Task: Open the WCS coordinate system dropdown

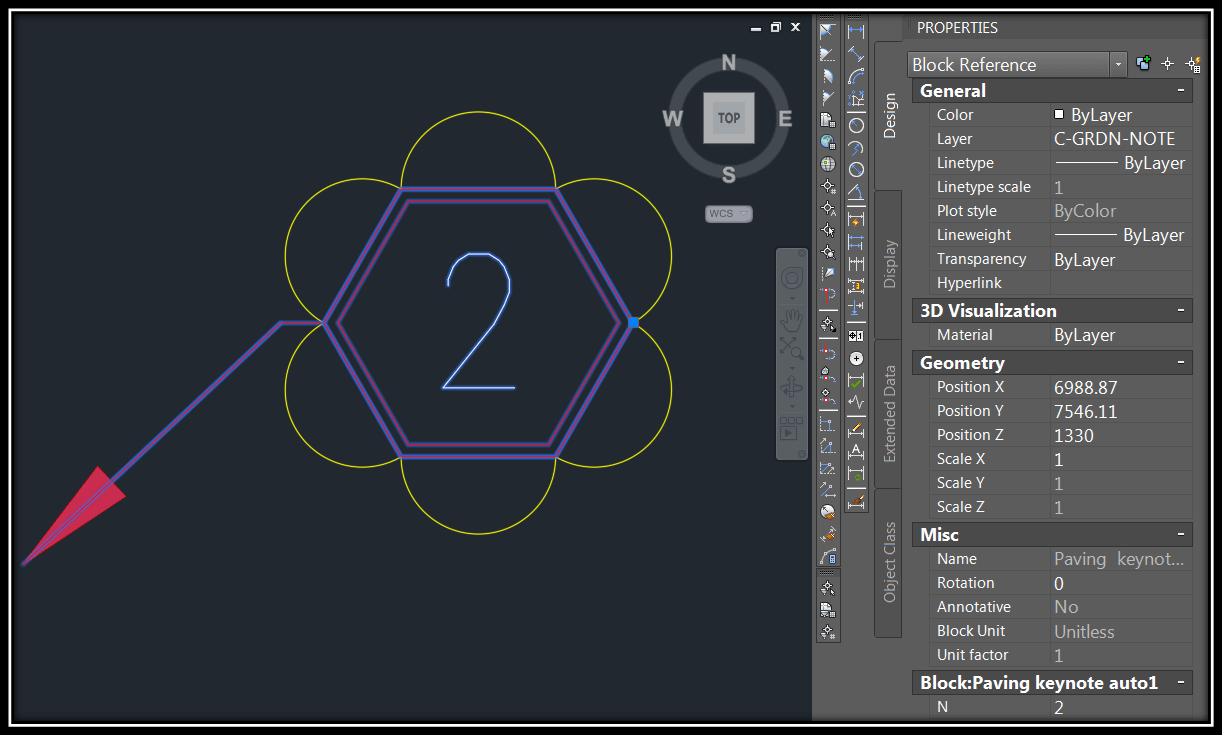Action: (728, 214)
